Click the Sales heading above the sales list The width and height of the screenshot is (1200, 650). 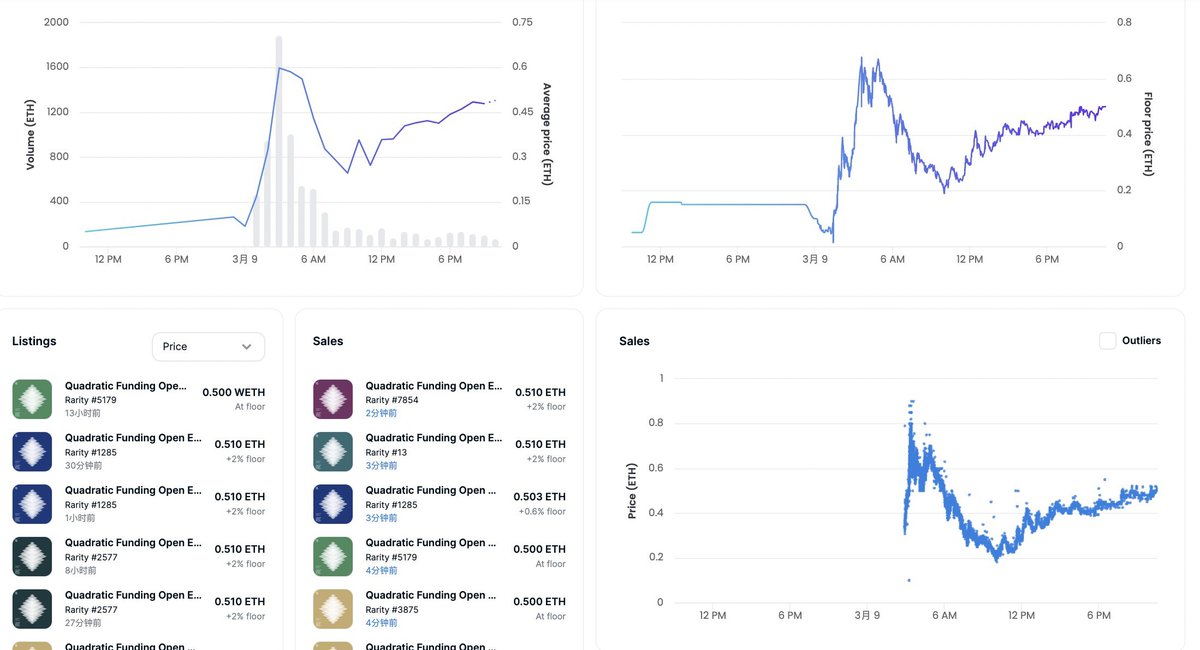328,341
